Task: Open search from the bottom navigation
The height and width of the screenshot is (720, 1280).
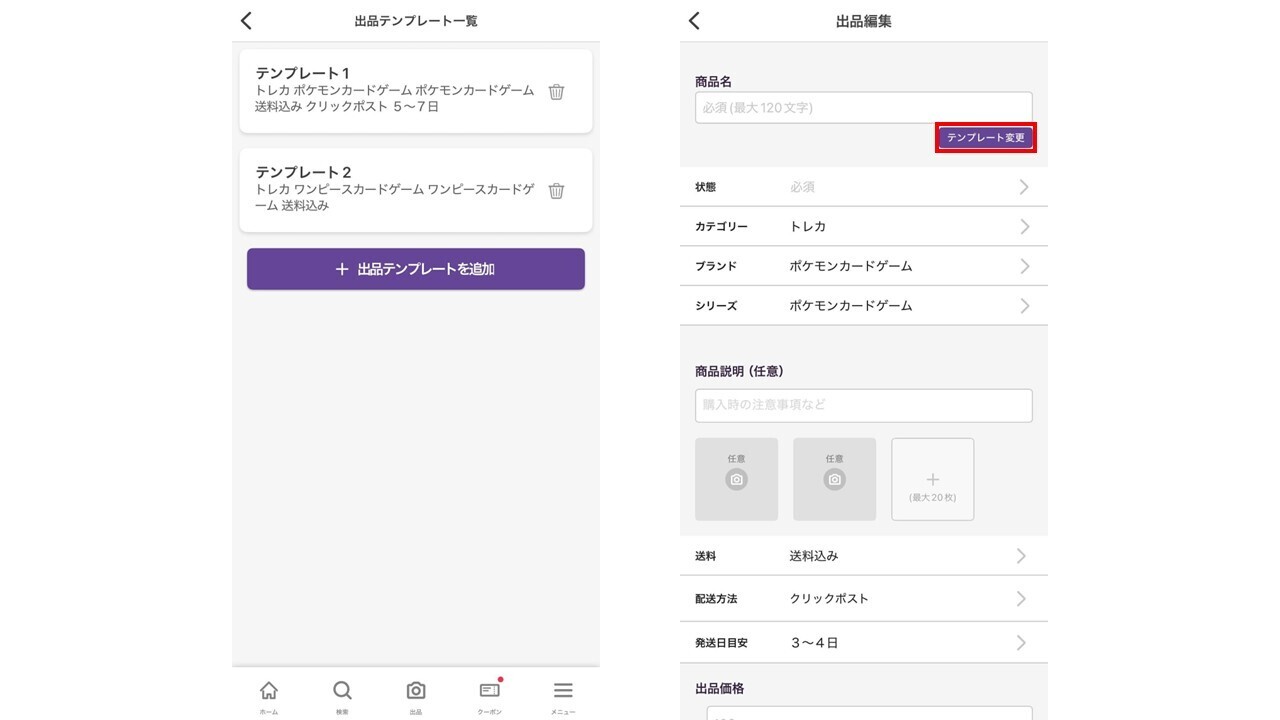Action: 342,694
